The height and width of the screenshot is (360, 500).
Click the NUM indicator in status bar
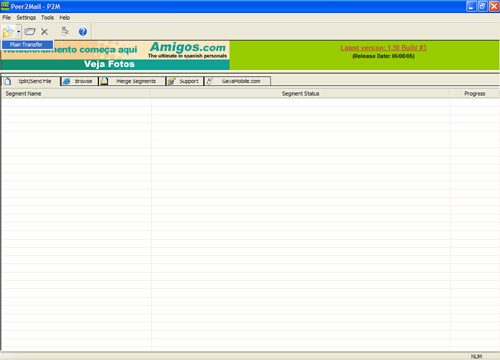click(x=476, y=356)
